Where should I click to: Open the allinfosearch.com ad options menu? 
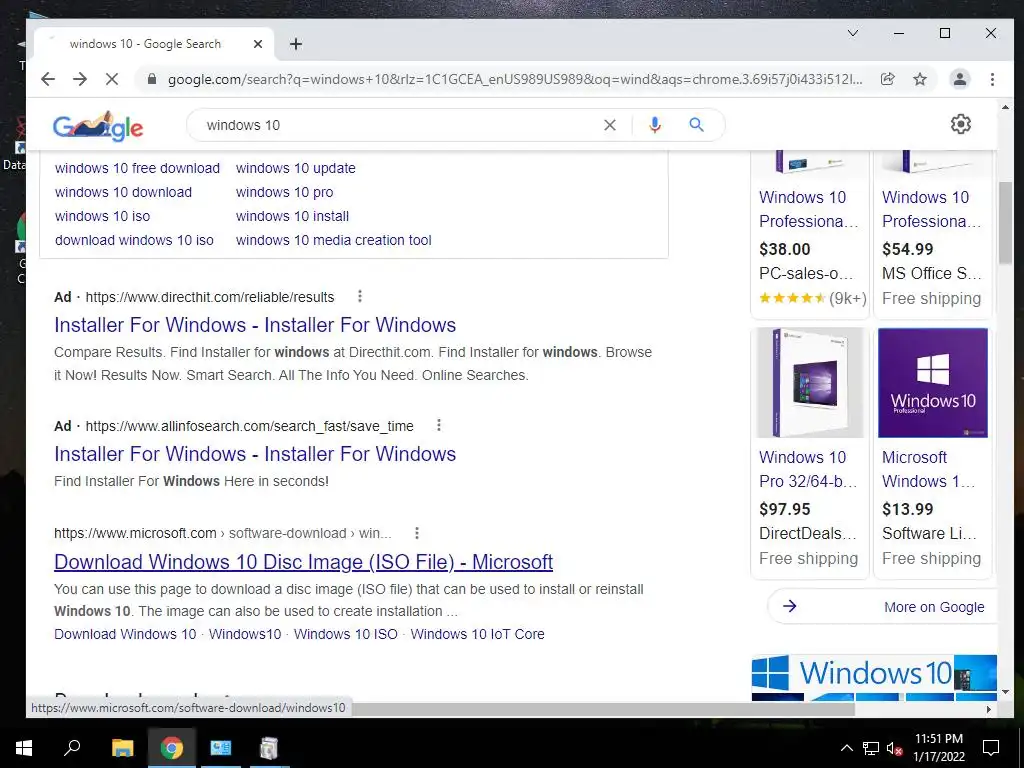tap(439, 426)
